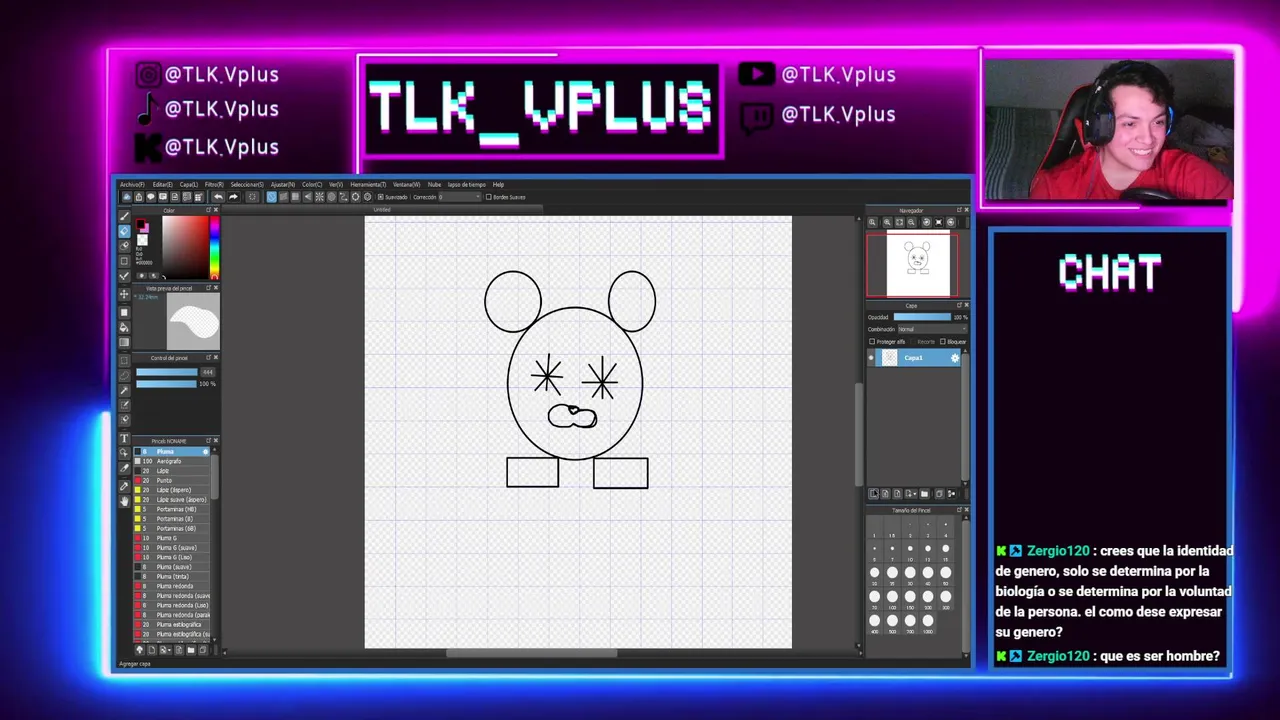Click the Undo arrow in top toolbar
Image resolution: width=1280 pixels, height=720 pixels.
pyautogui.click(x=218, y=197)
